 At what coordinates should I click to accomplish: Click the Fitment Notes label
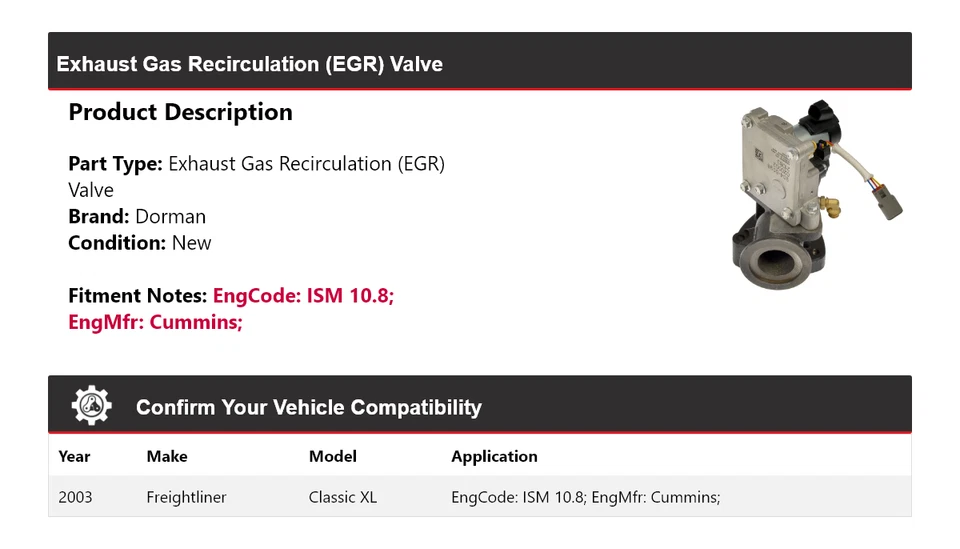tap(138, 296)
